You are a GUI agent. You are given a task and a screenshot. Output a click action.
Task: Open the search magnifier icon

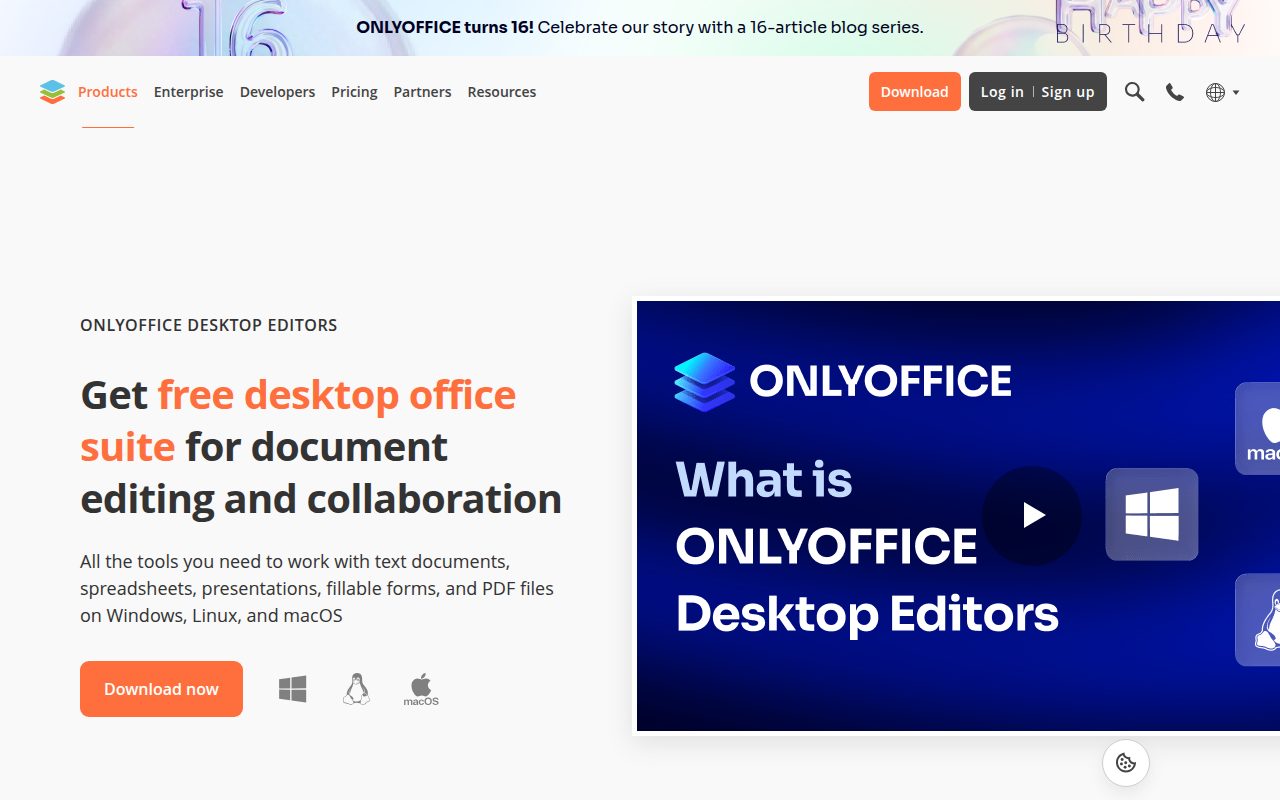tap(1134, 92)
